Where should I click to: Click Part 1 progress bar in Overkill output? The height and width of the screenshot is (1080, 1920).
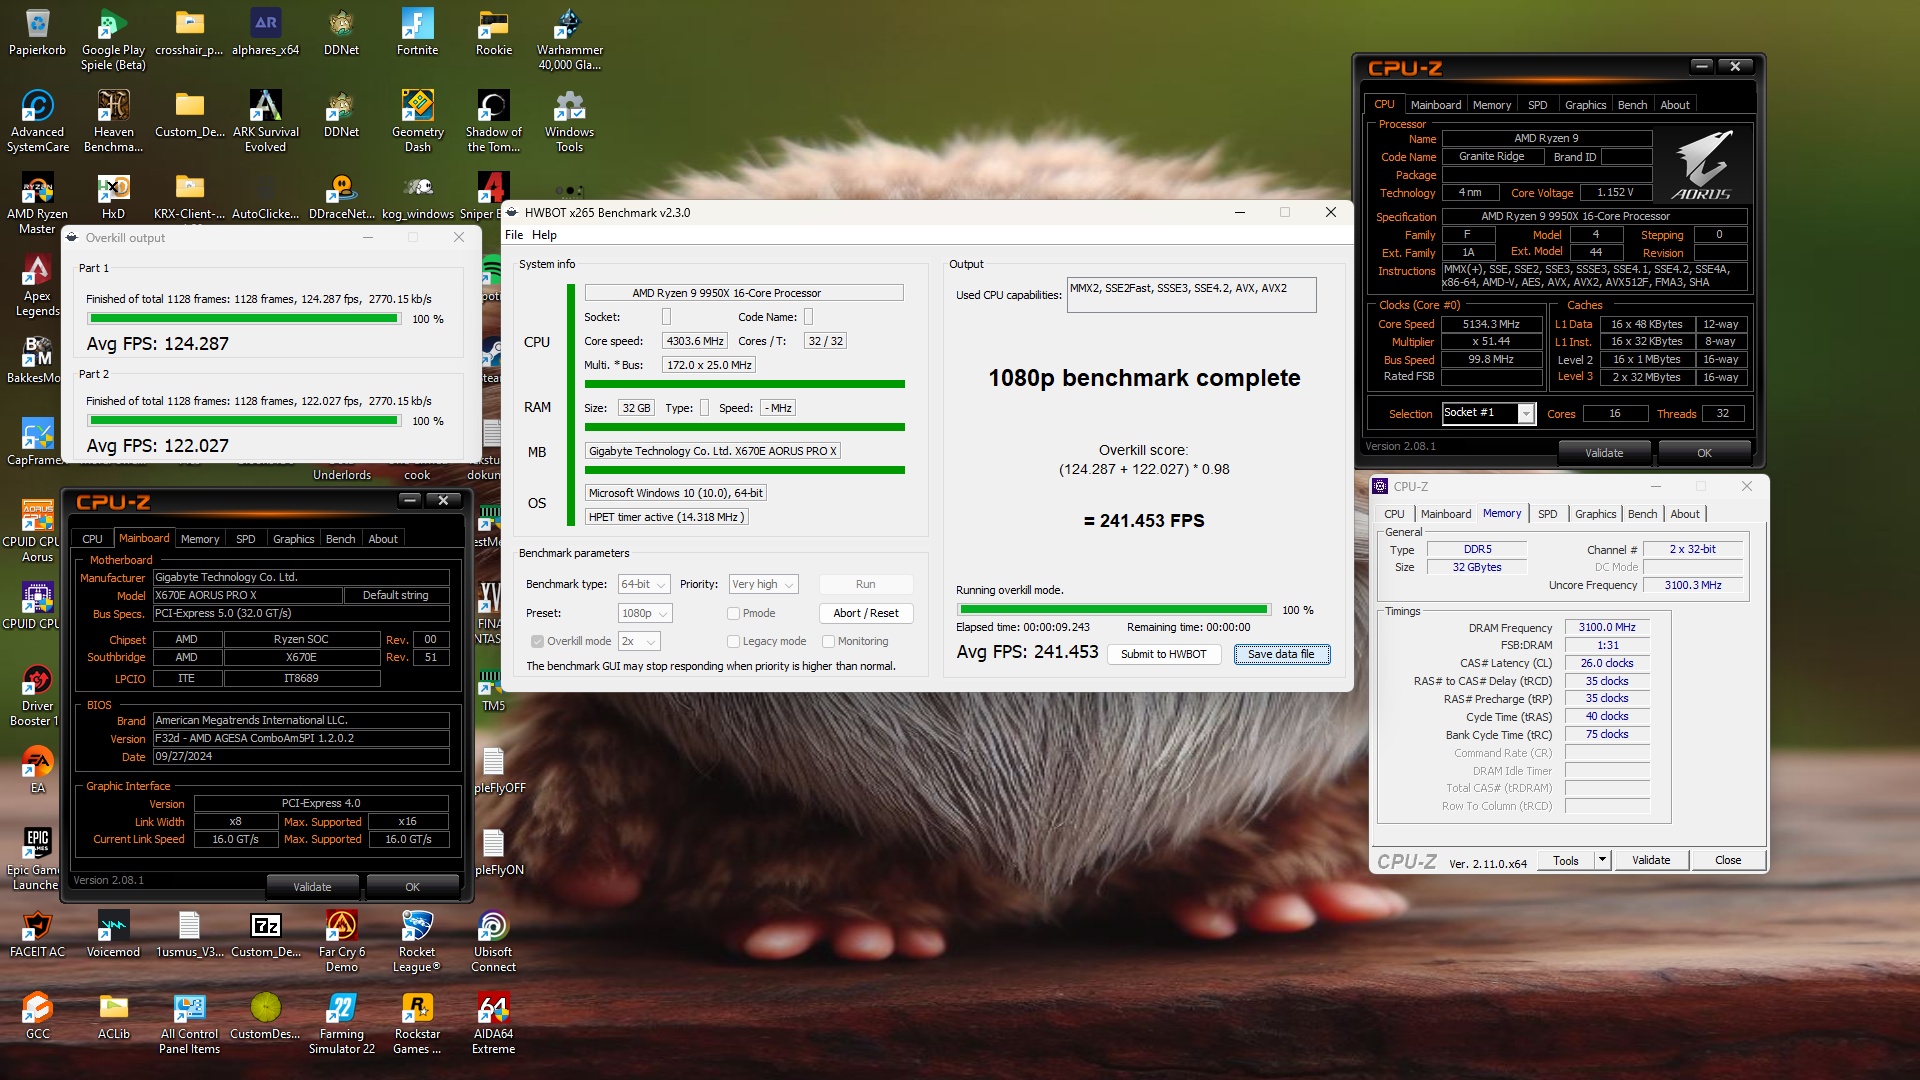pyautogui.click(x=244, y=319)
